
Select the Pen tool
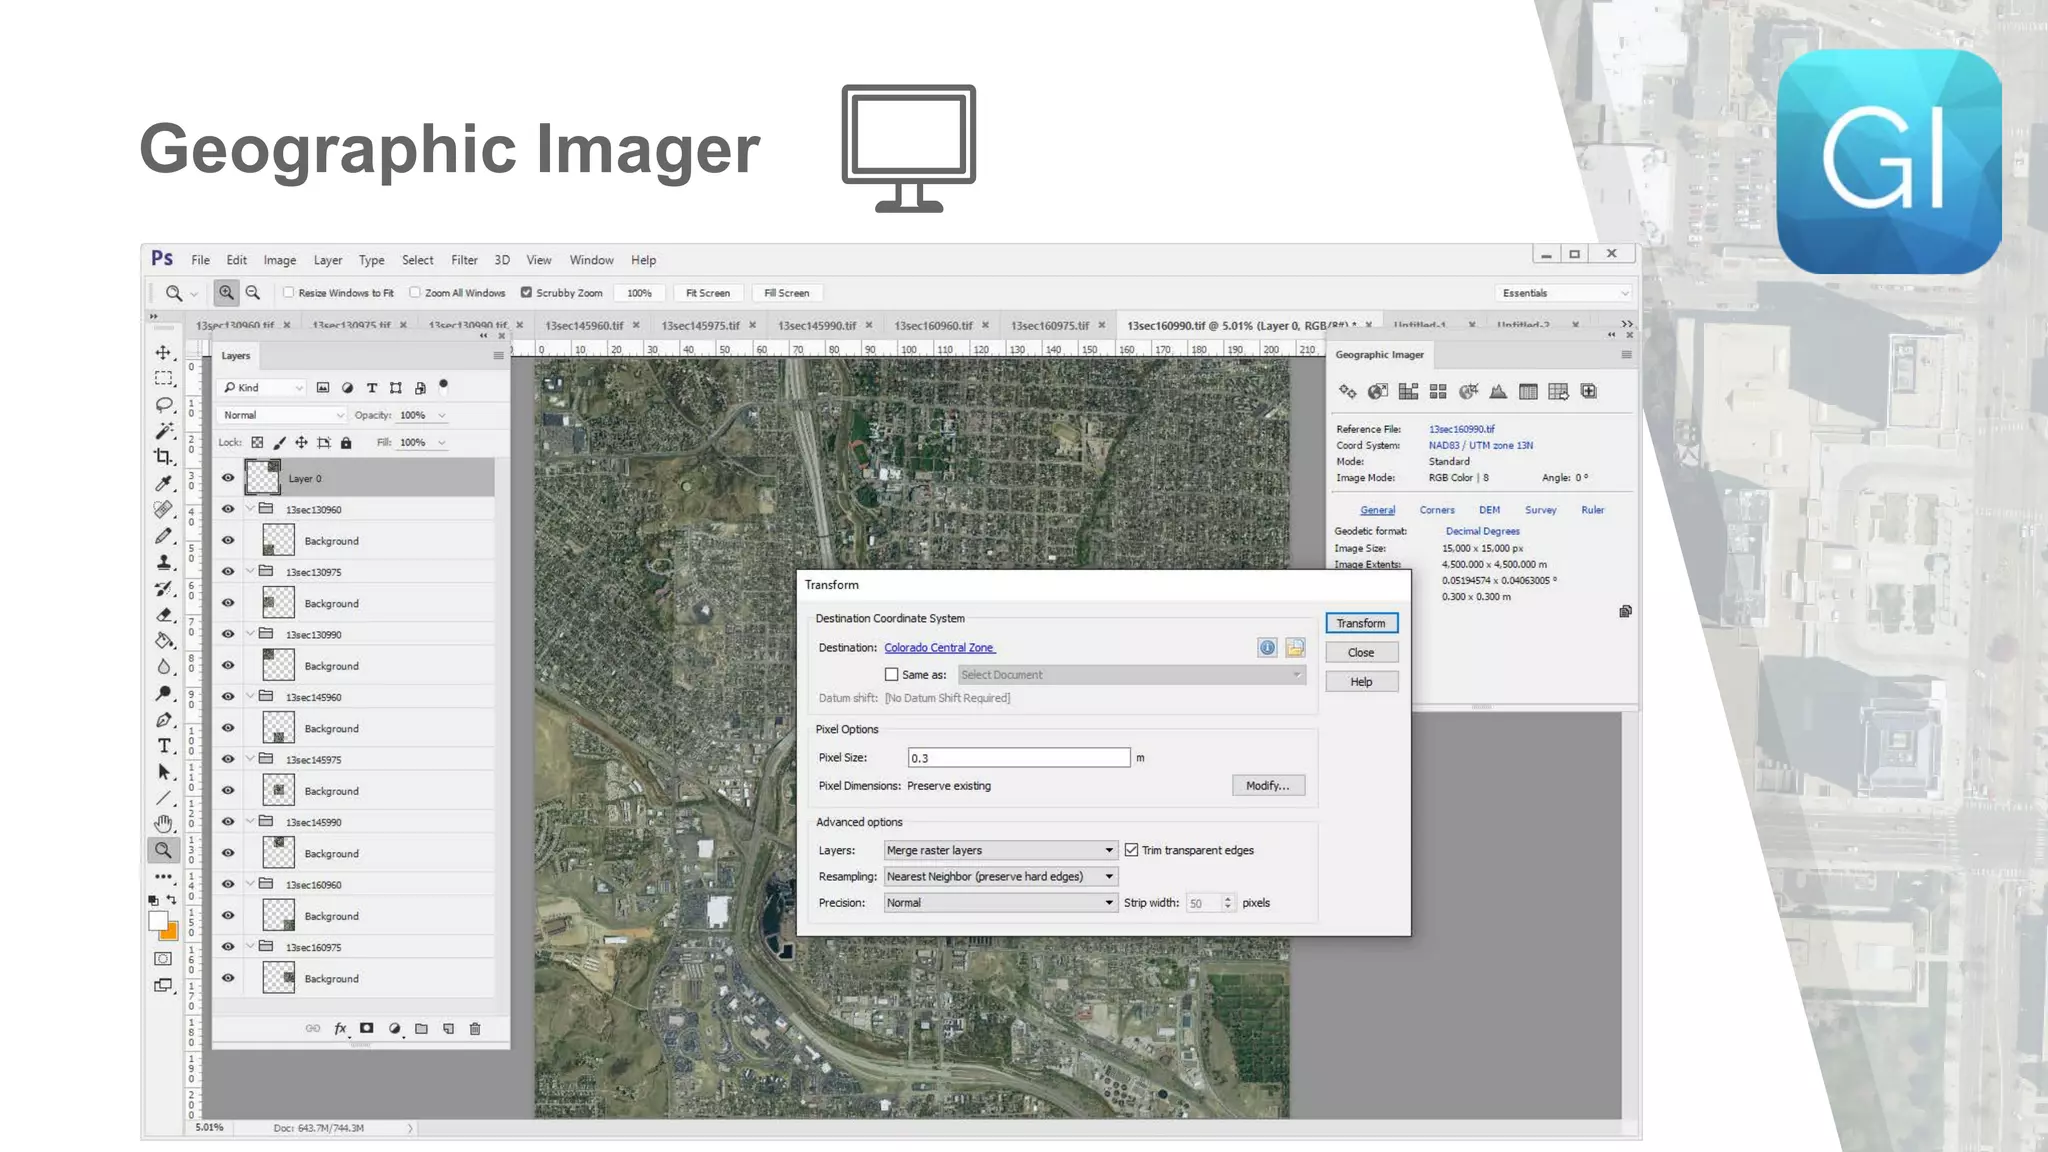163,720
